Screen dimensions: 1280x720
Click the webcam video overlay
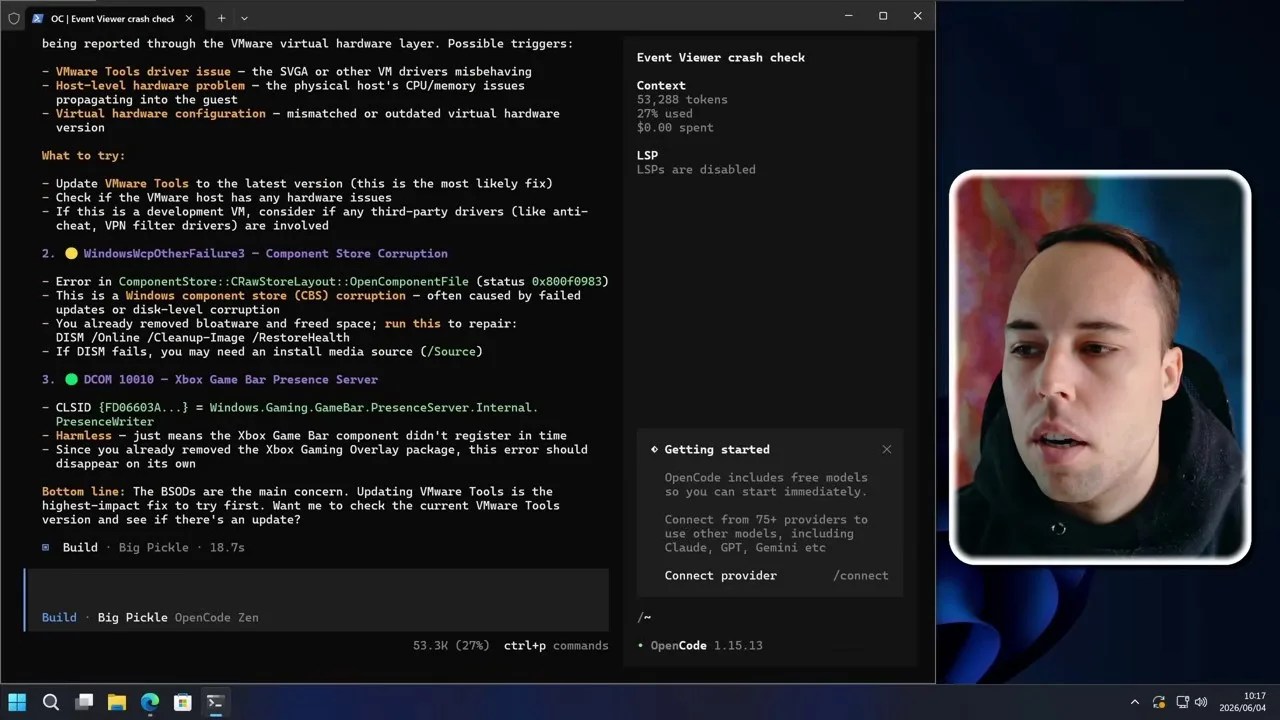tap(1100, 368)
